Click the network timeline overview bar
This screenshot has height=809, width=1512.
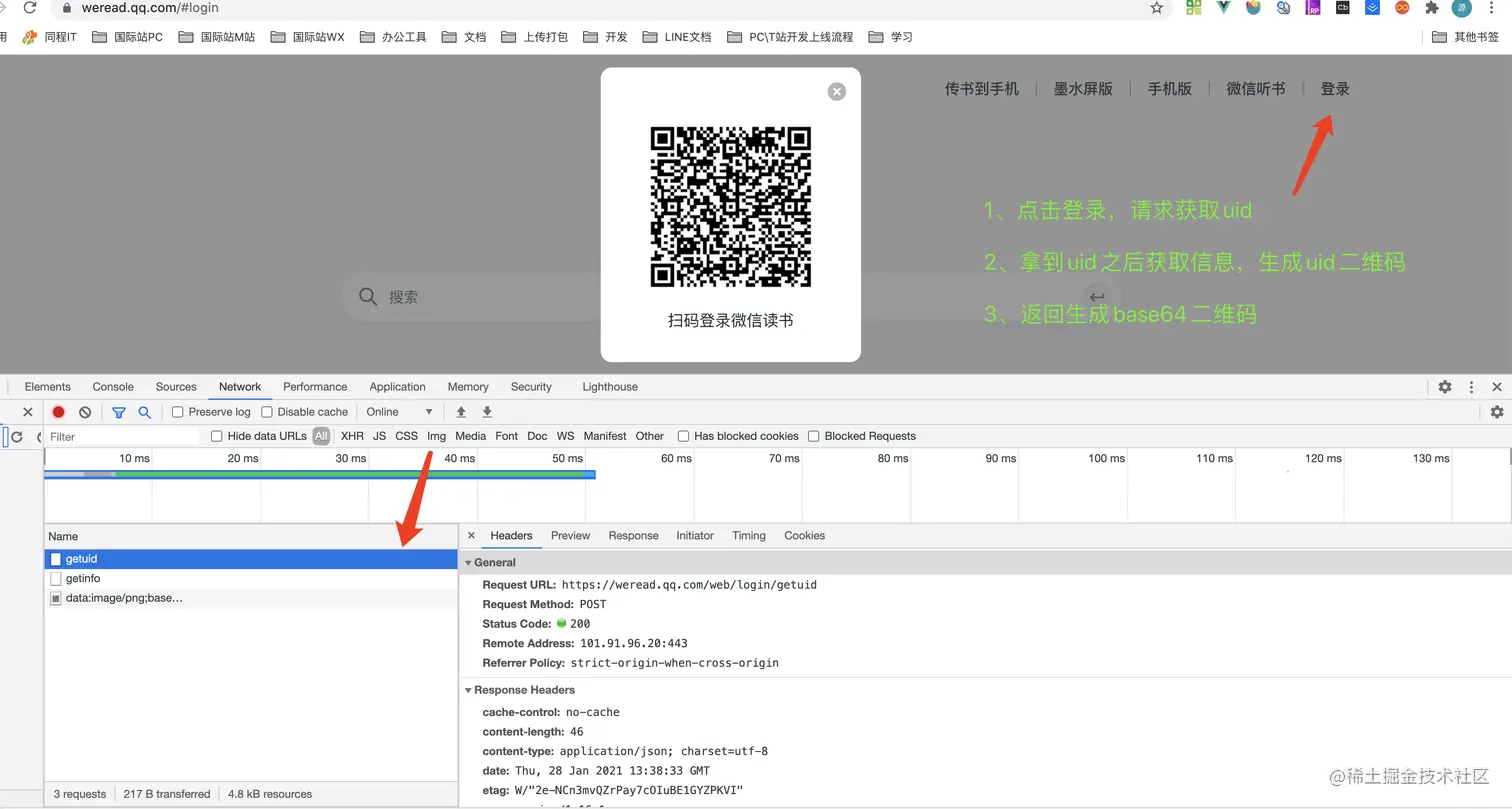point(320,474)
